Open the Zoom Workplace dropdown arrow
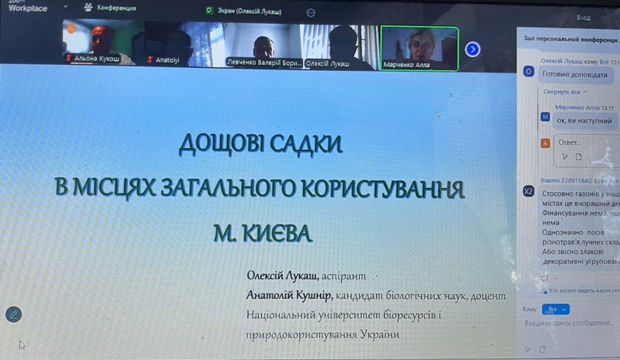This screenshot has height=360, width=620. coord(66,7)
